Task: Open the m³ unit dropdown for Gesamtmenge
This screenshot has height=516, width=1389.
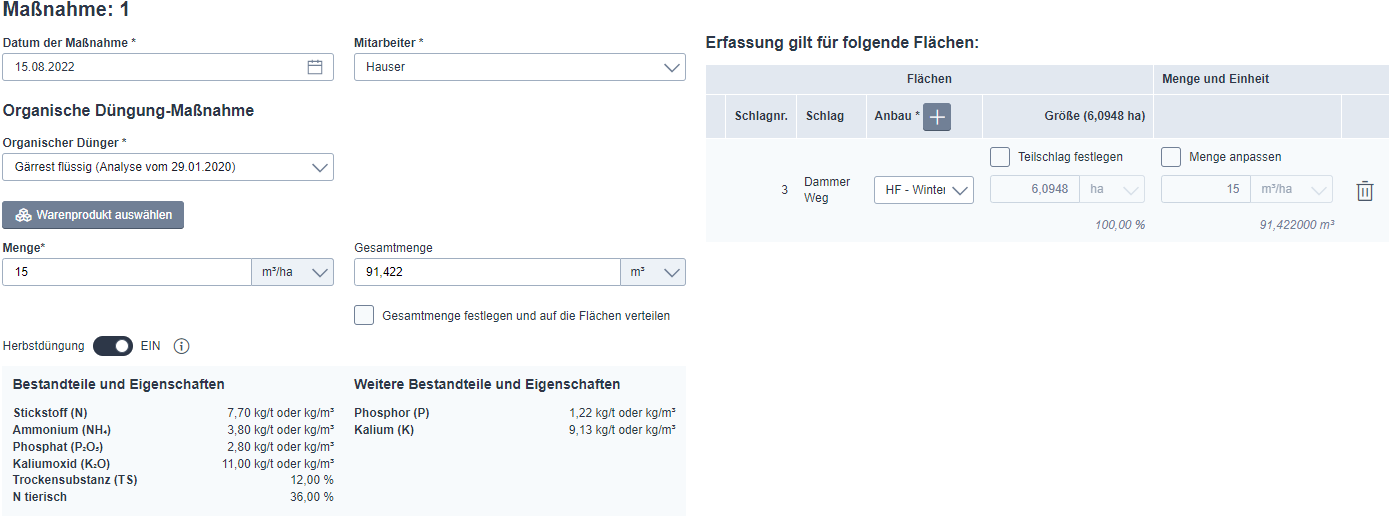Action: click(x=654, y=272)
